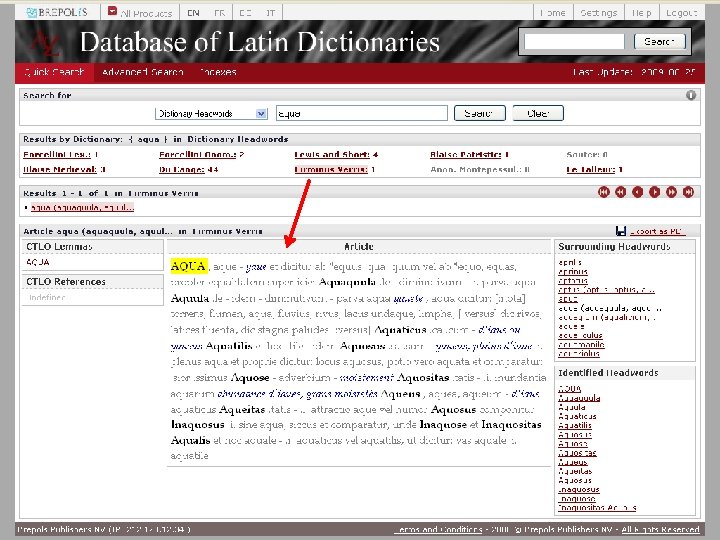720x540 pixels.
Task: Click bold Aquaquola in article text
Action: [x=347, y=282]
